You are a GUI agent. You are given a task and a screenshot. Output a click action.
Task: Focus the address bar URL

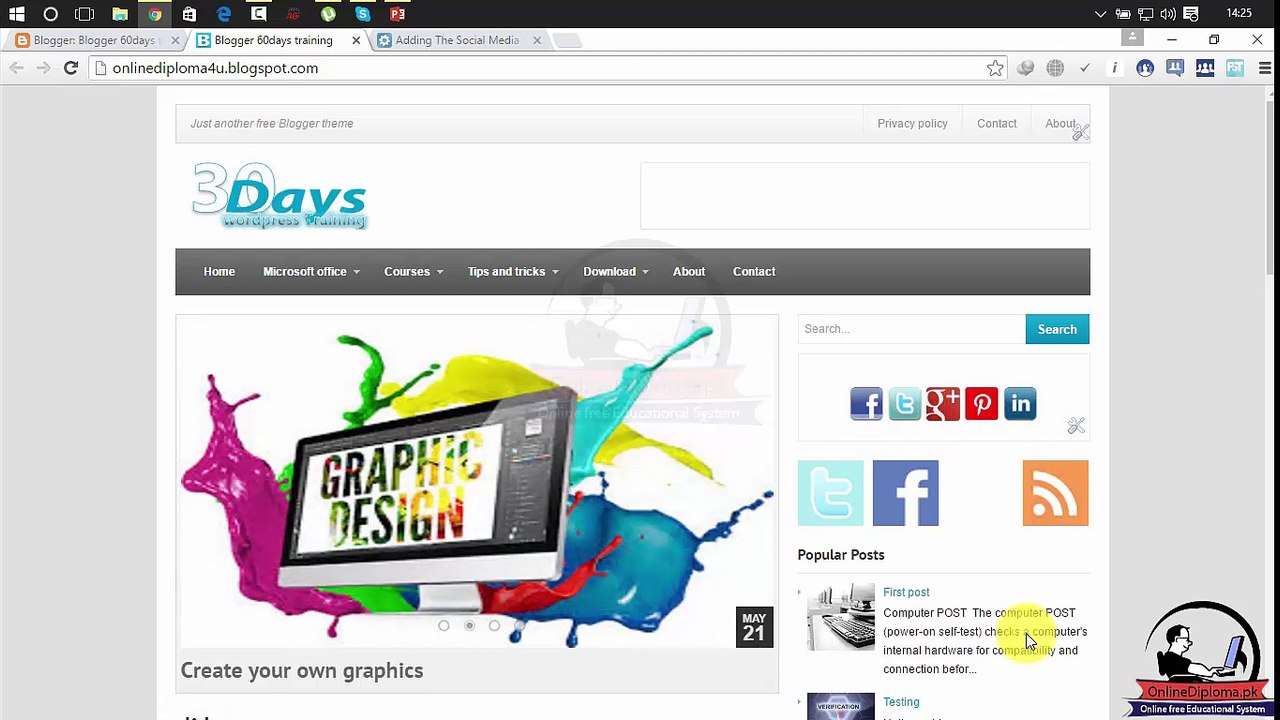[215, 68]
